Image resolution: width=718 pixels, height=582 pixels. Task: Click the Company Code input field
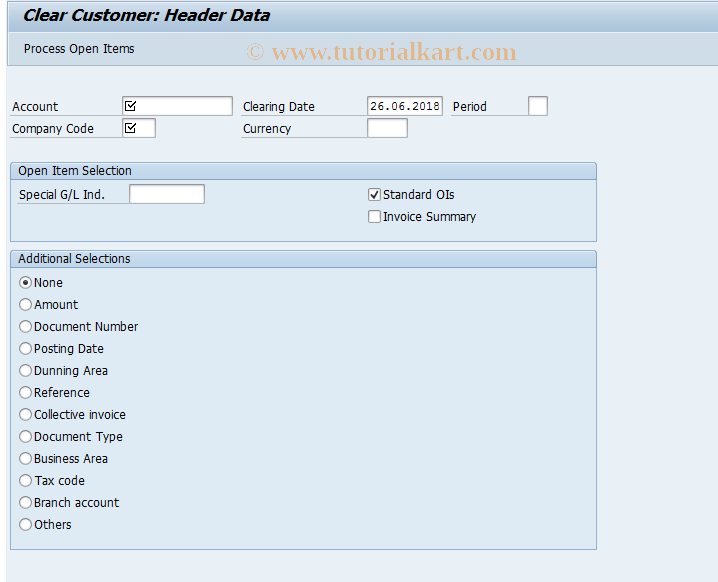tap(139, 128)
